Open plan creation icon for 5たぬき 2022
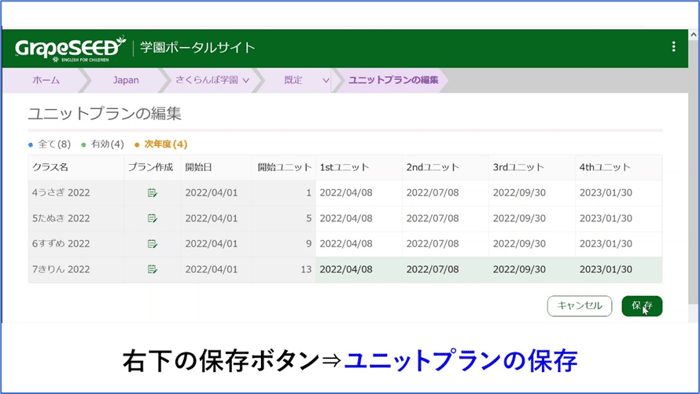This screenshot has width=700, height=394. tap(152, 218)
